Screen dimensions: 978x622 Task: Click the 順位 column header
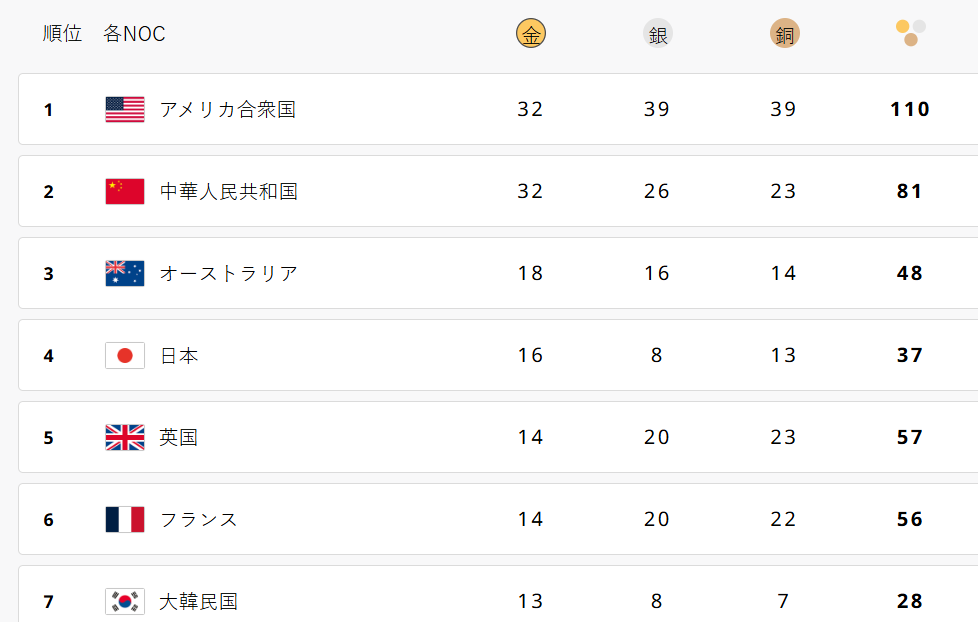[x=62, y=34]
